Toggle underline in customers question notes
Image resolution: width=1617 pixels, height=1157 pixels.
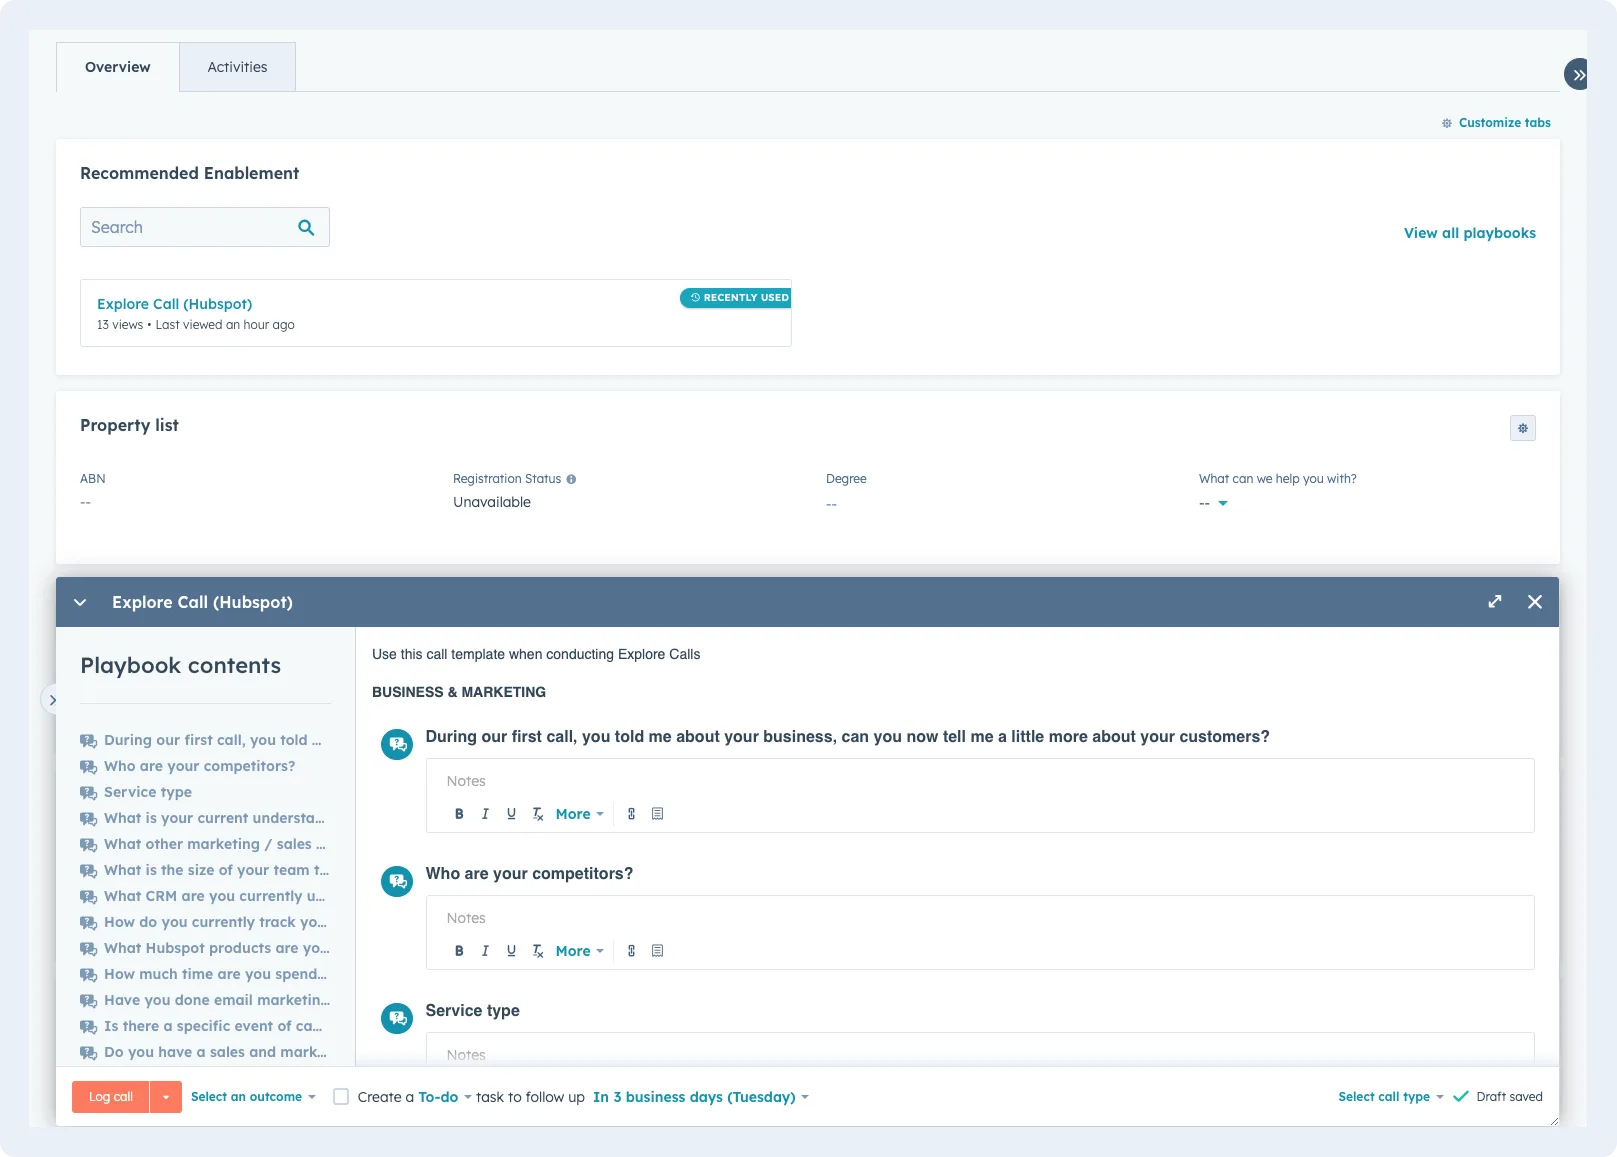[x=511, y=814]
